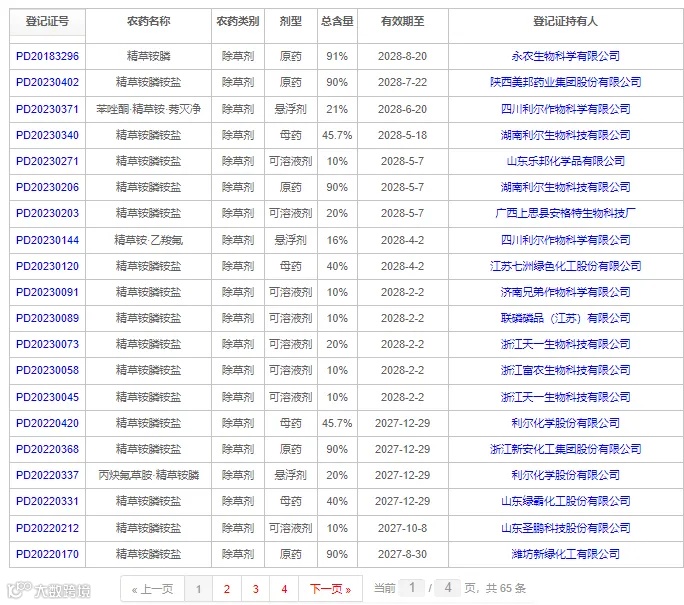Select expiry date 2028-6-20

tap(402, 109)
